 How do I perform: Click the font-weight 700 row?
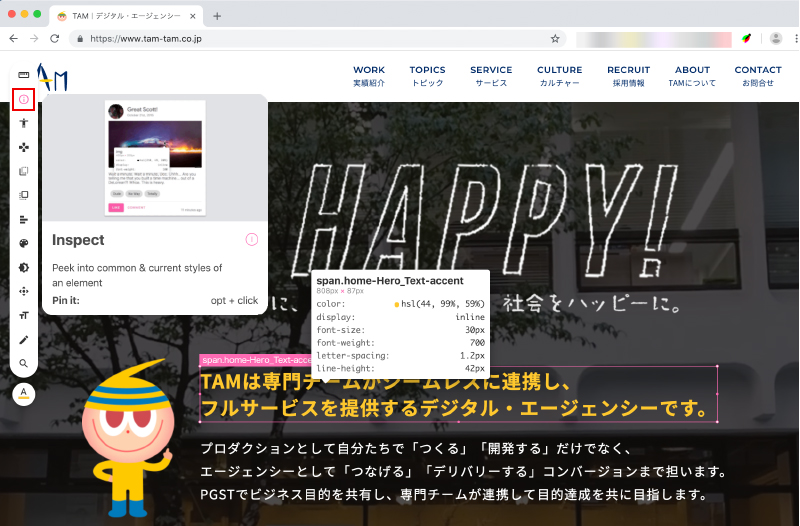tap(401, 343)
